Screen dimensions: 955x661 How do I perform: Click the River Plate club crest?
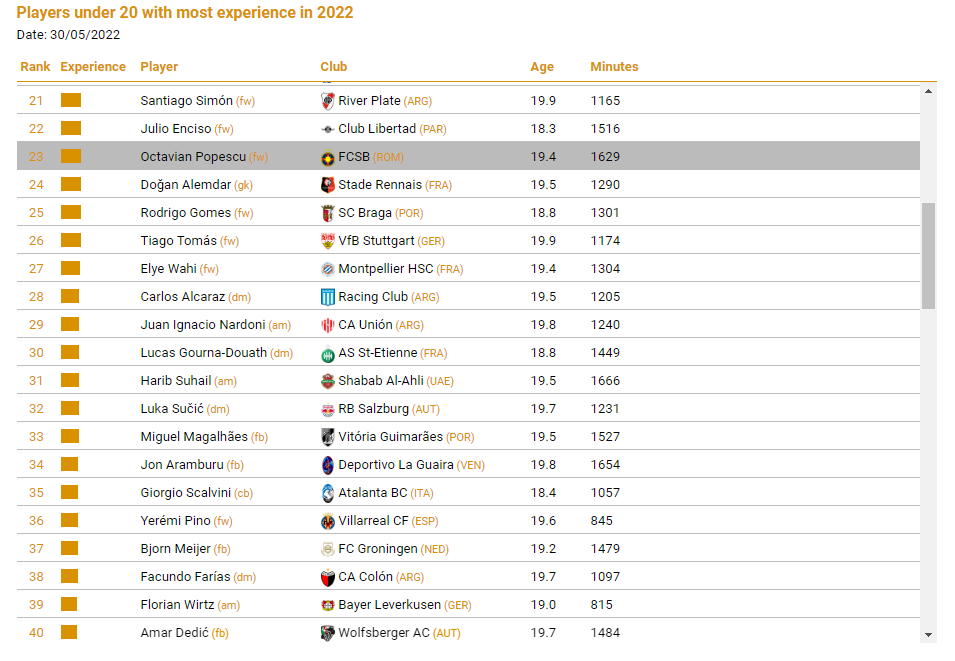point(328,101)
